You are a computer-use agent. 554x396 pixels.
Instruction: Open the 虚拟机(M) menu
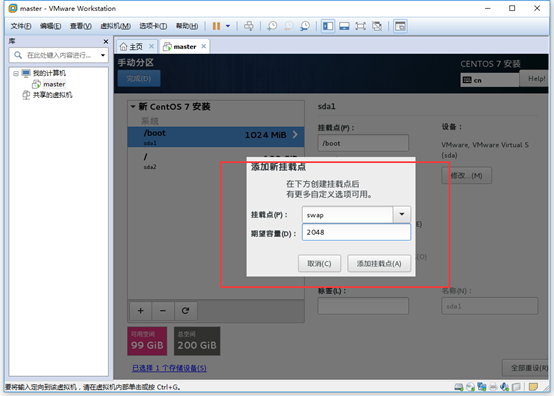pos(116,26)
